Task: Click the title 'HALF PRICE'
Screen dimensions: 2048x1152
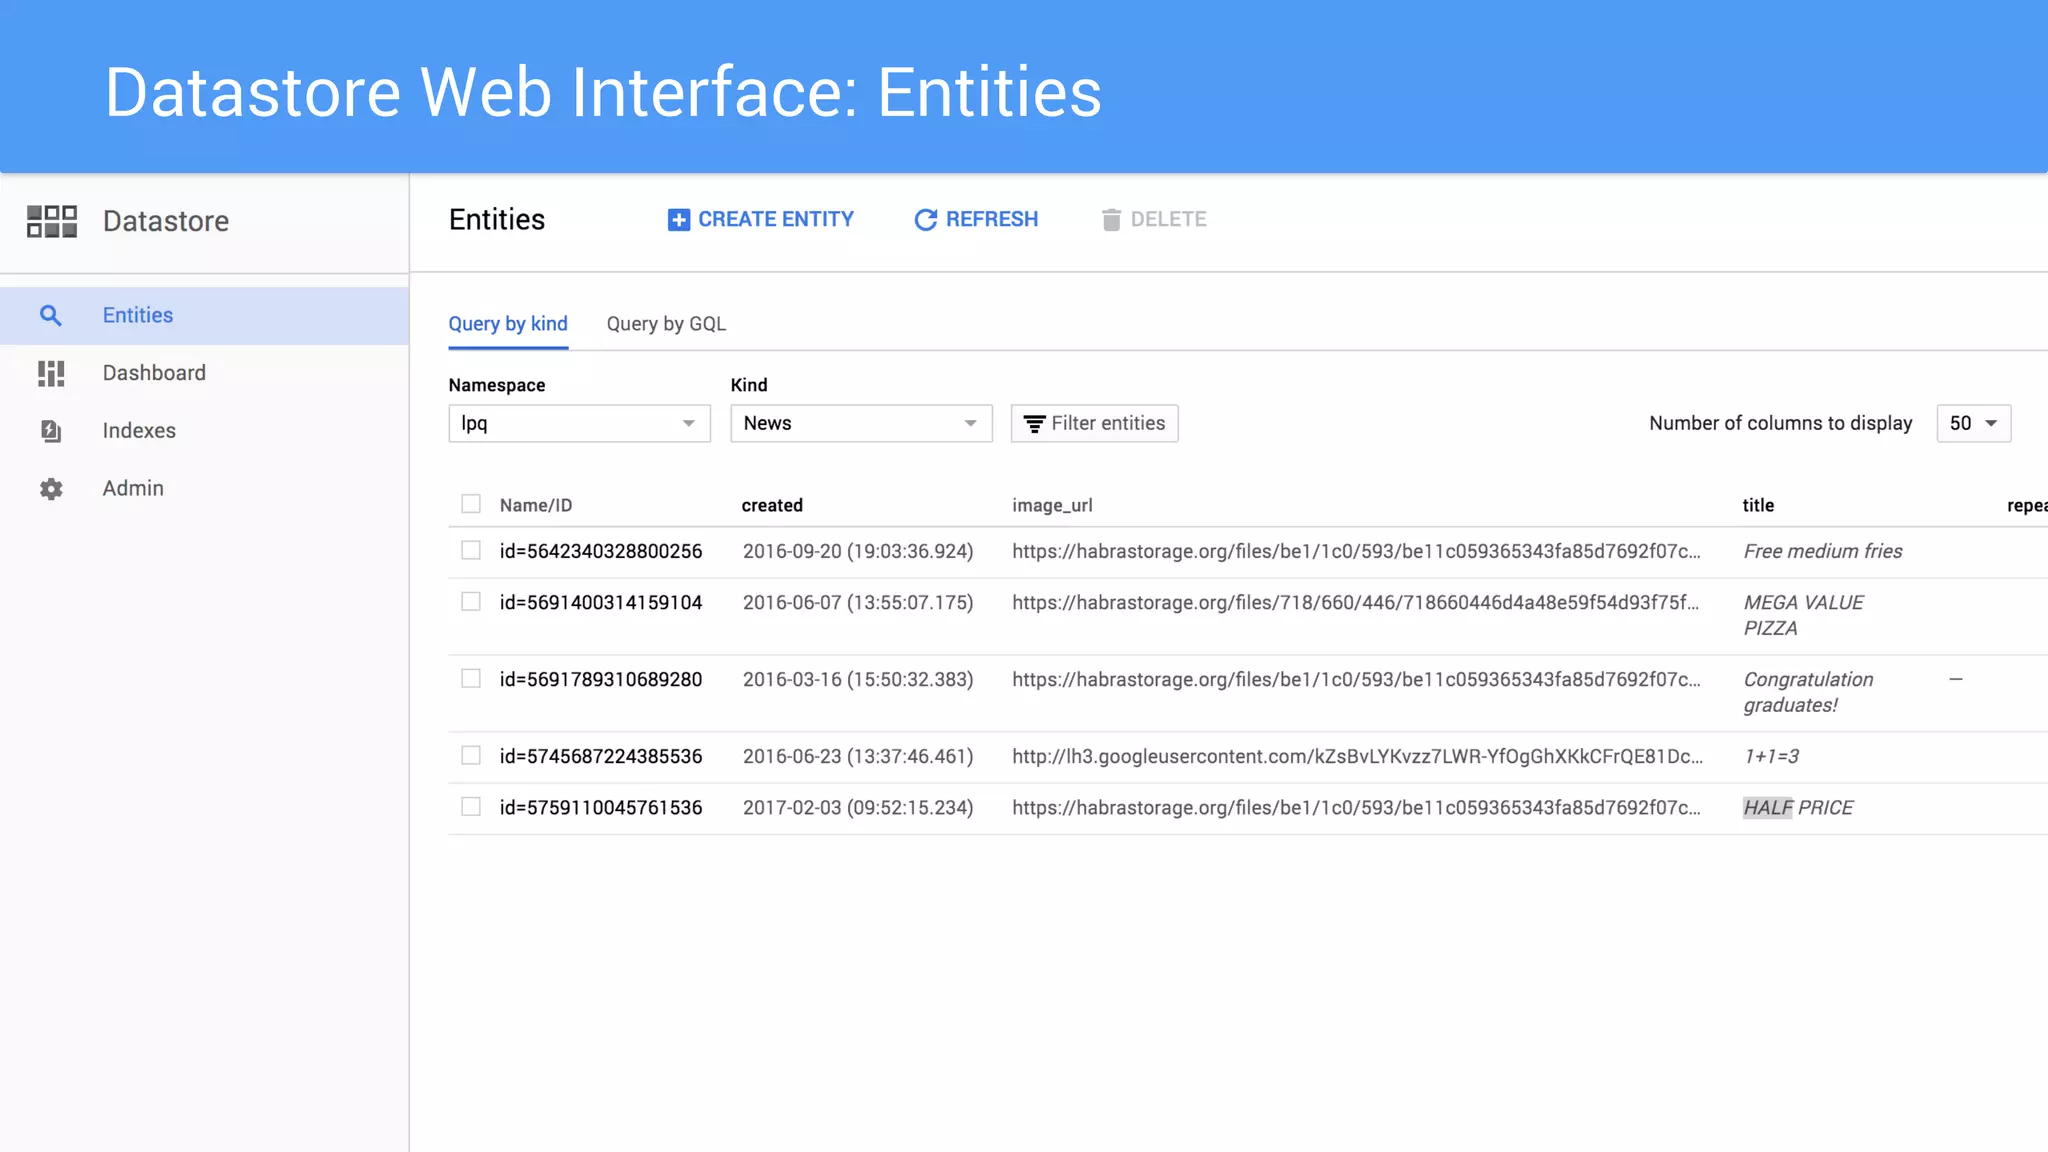Action: (x=1798, y=808)
